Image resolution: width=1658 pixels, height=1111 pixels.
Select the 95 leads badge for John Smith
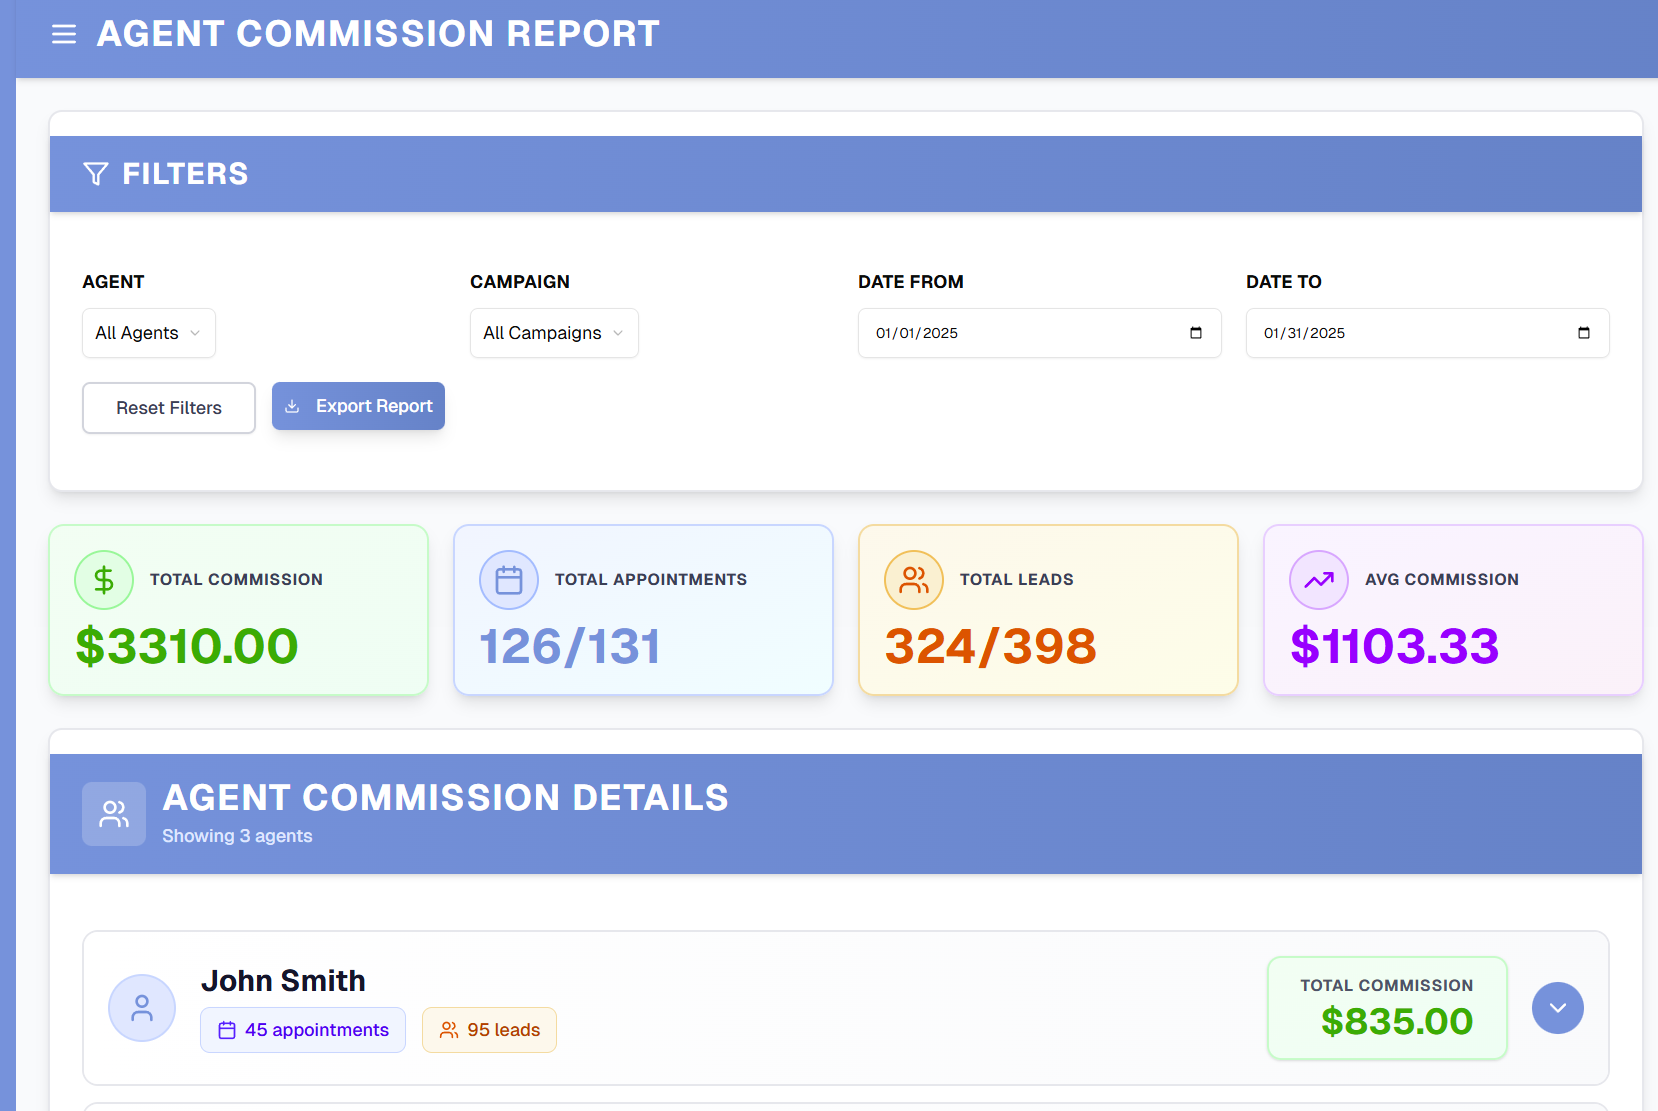pyautogui.click(x=489, y=1029)
